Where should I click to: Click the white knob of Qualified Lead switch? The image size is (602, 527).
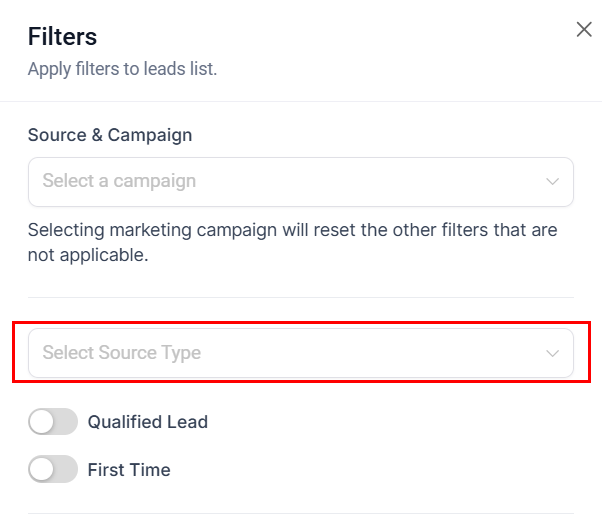click(42, 422)
